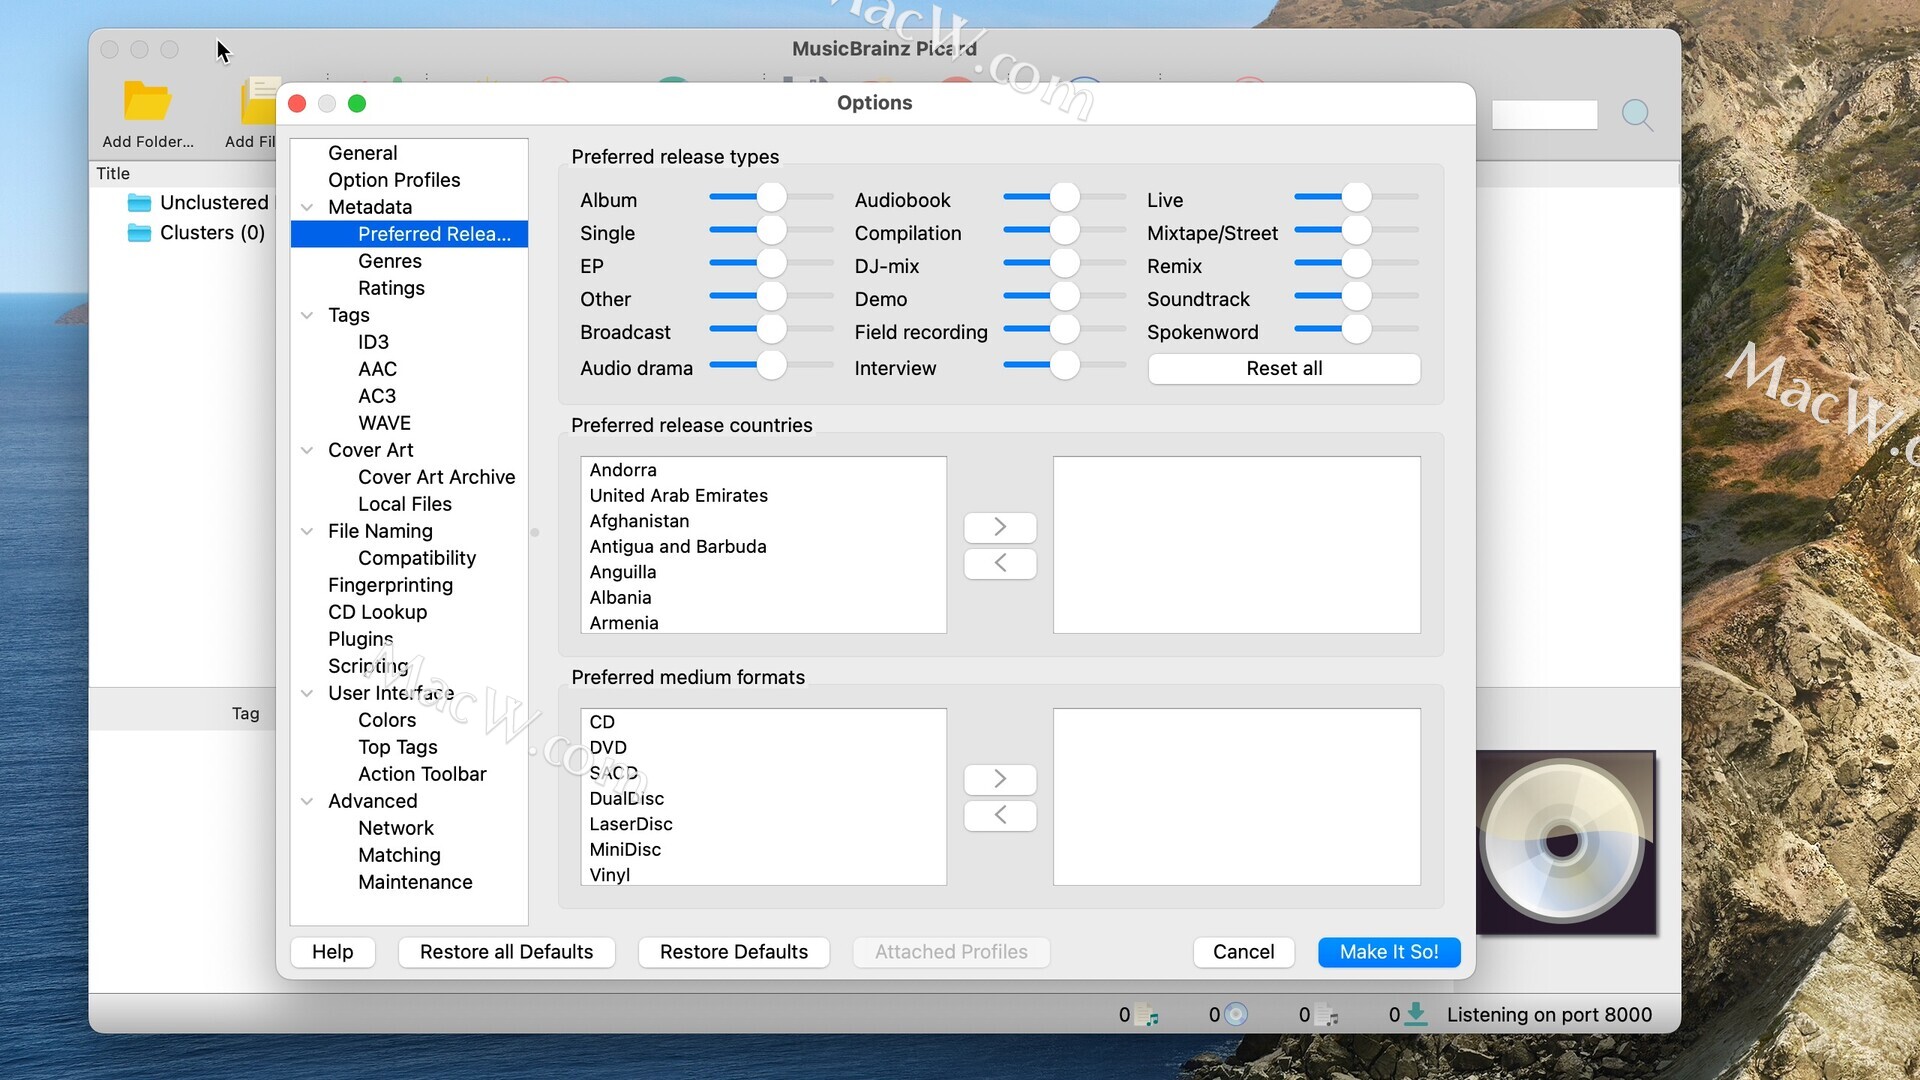
Task: Add selected country with right arrow button
Action: tap(1000, 527)
